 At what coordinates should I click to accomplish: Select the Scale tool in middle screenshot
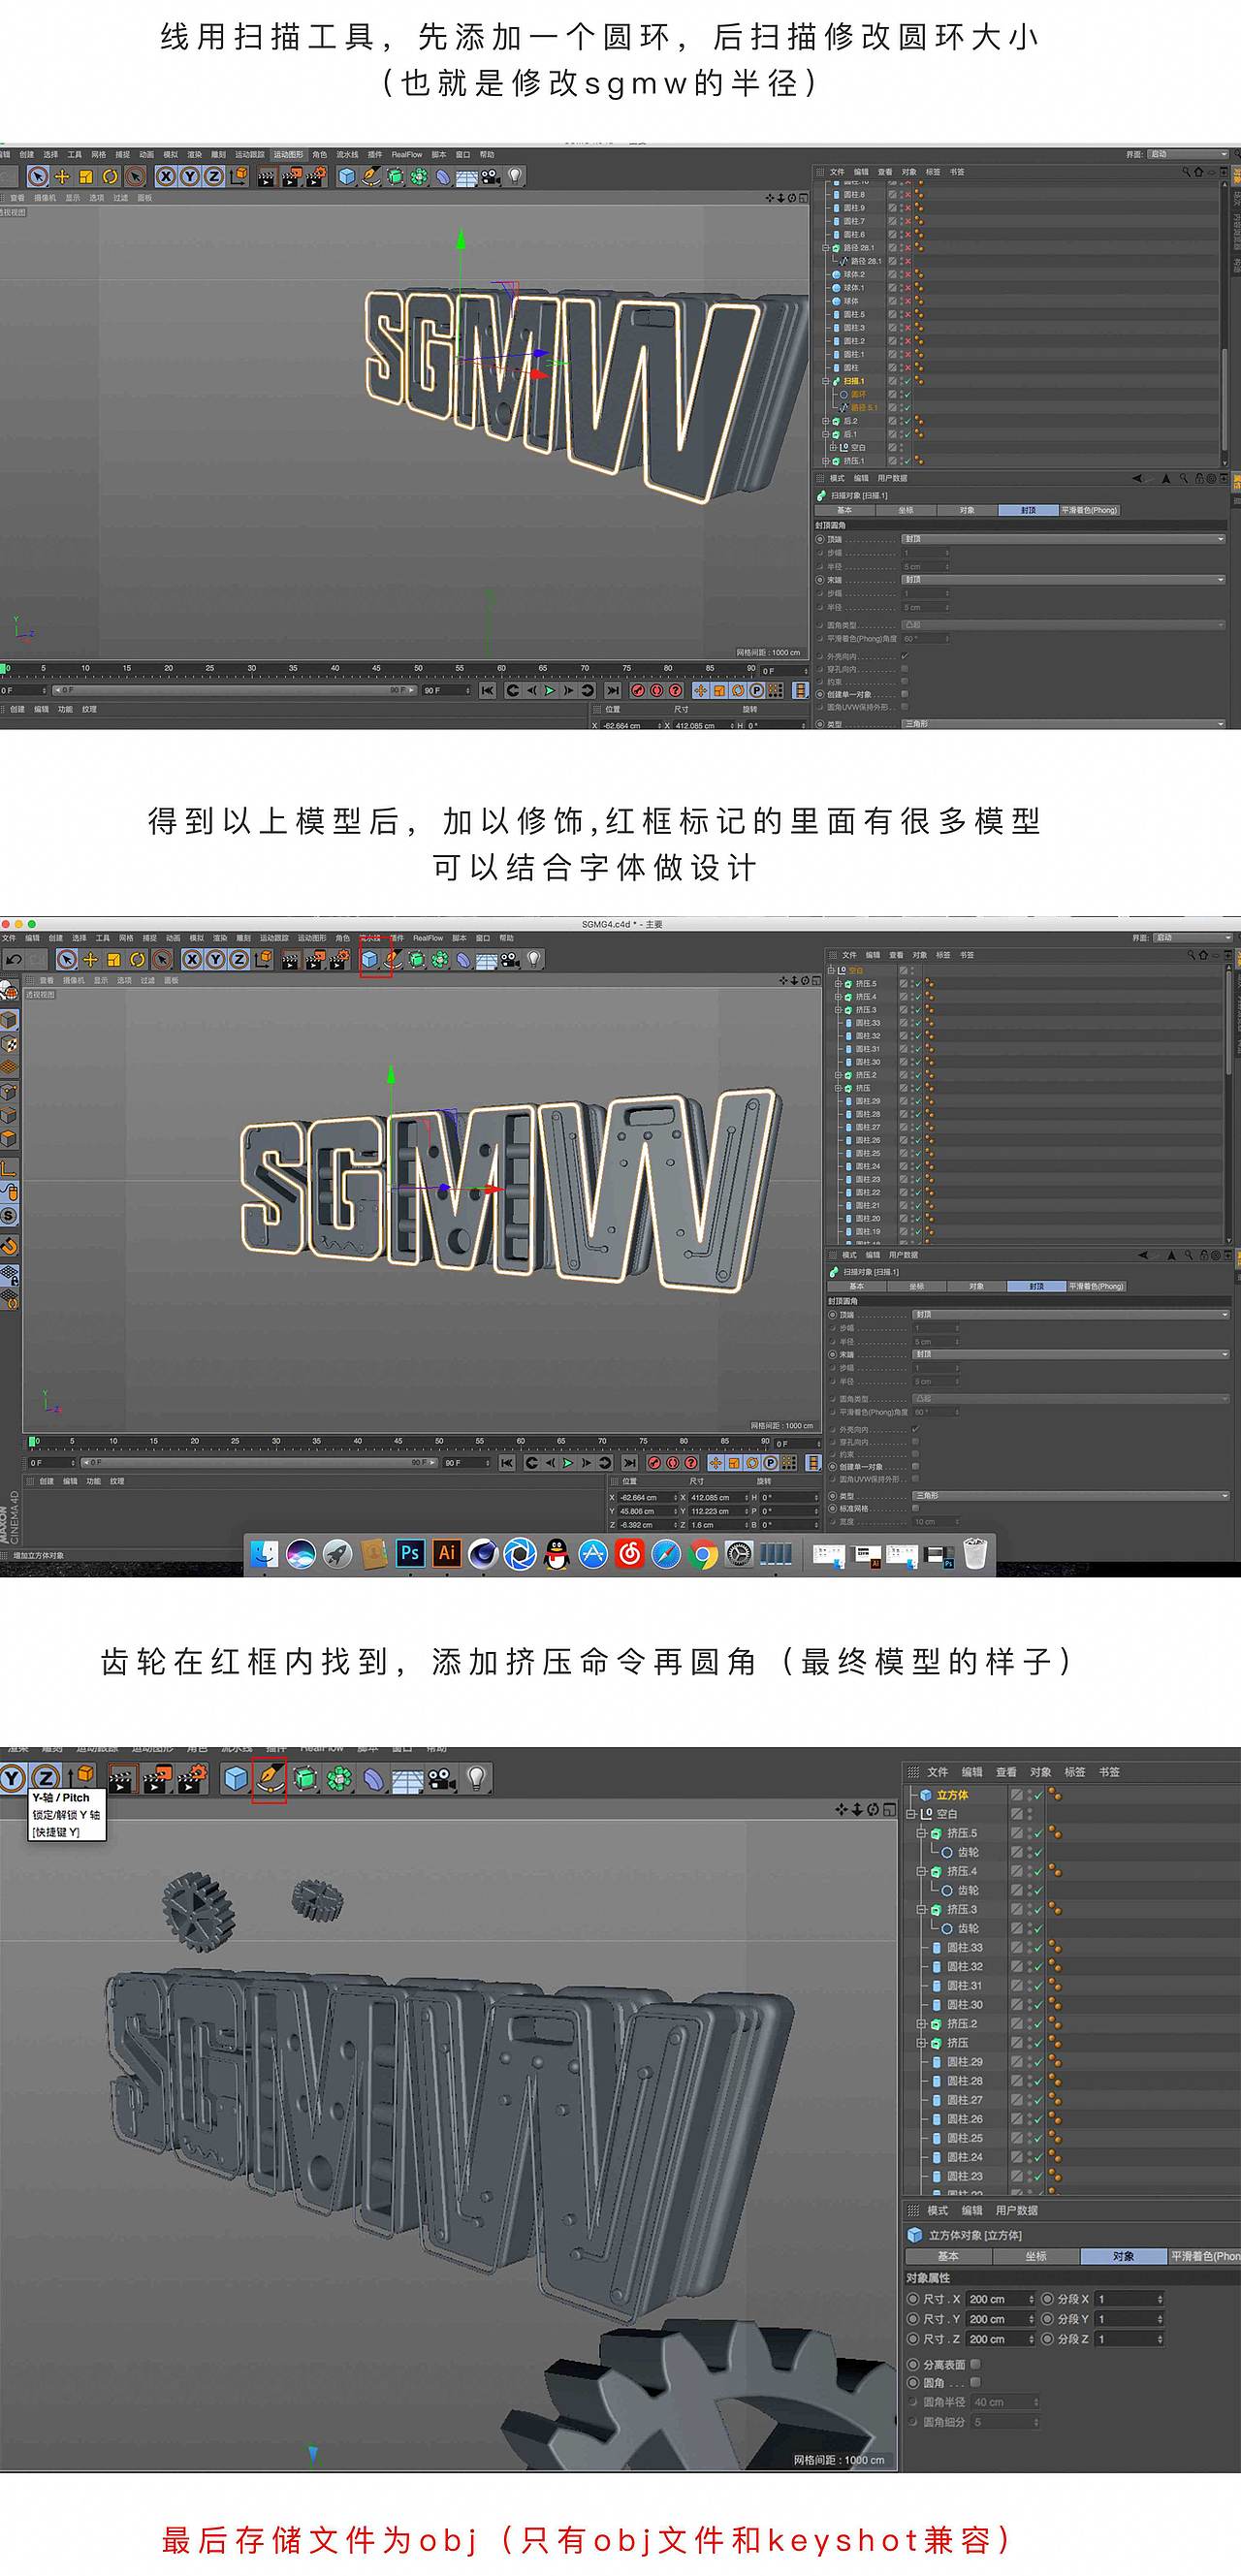point(113,959)
